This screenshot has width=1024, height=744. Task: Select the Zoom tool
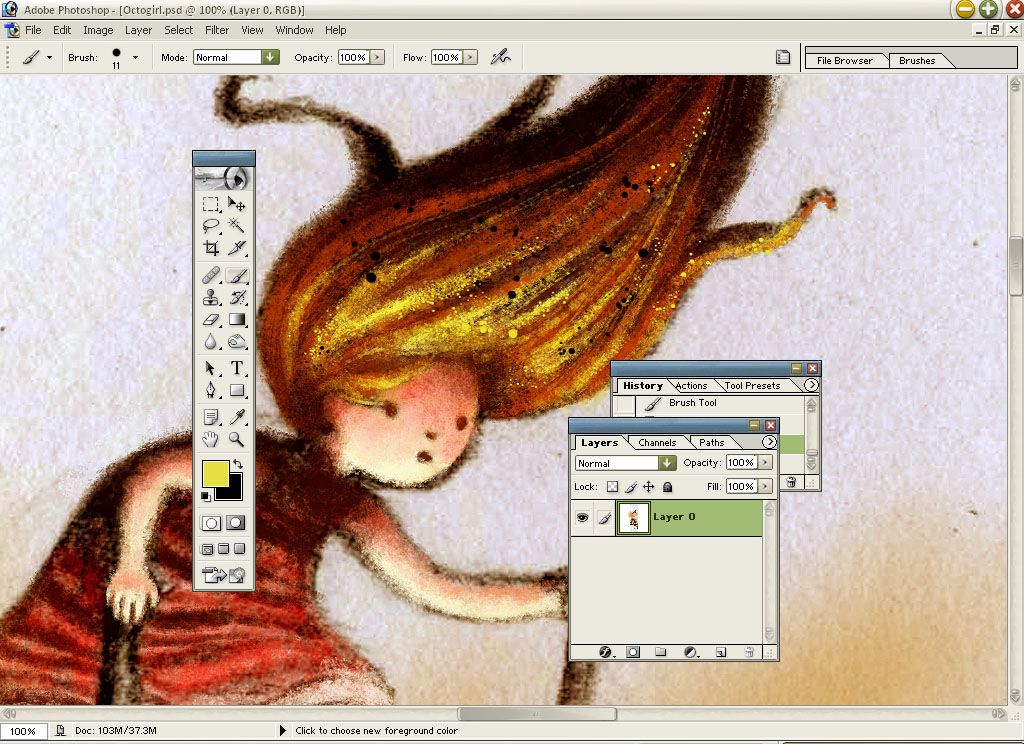(x=236, y=439)
